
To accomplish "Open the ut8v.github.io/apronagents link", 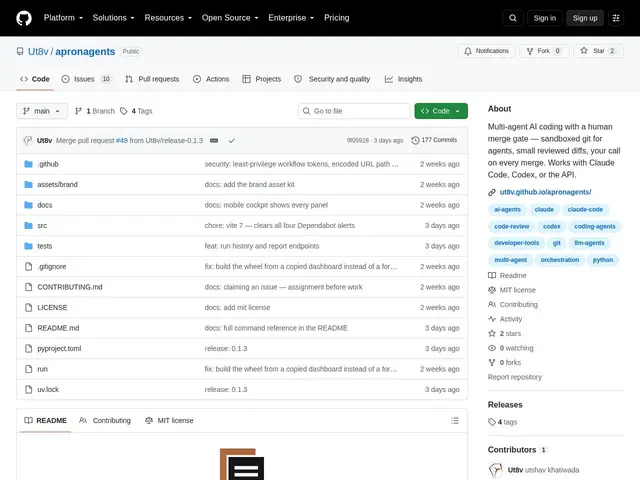I will pyautogui.click(x=545, y=192).
